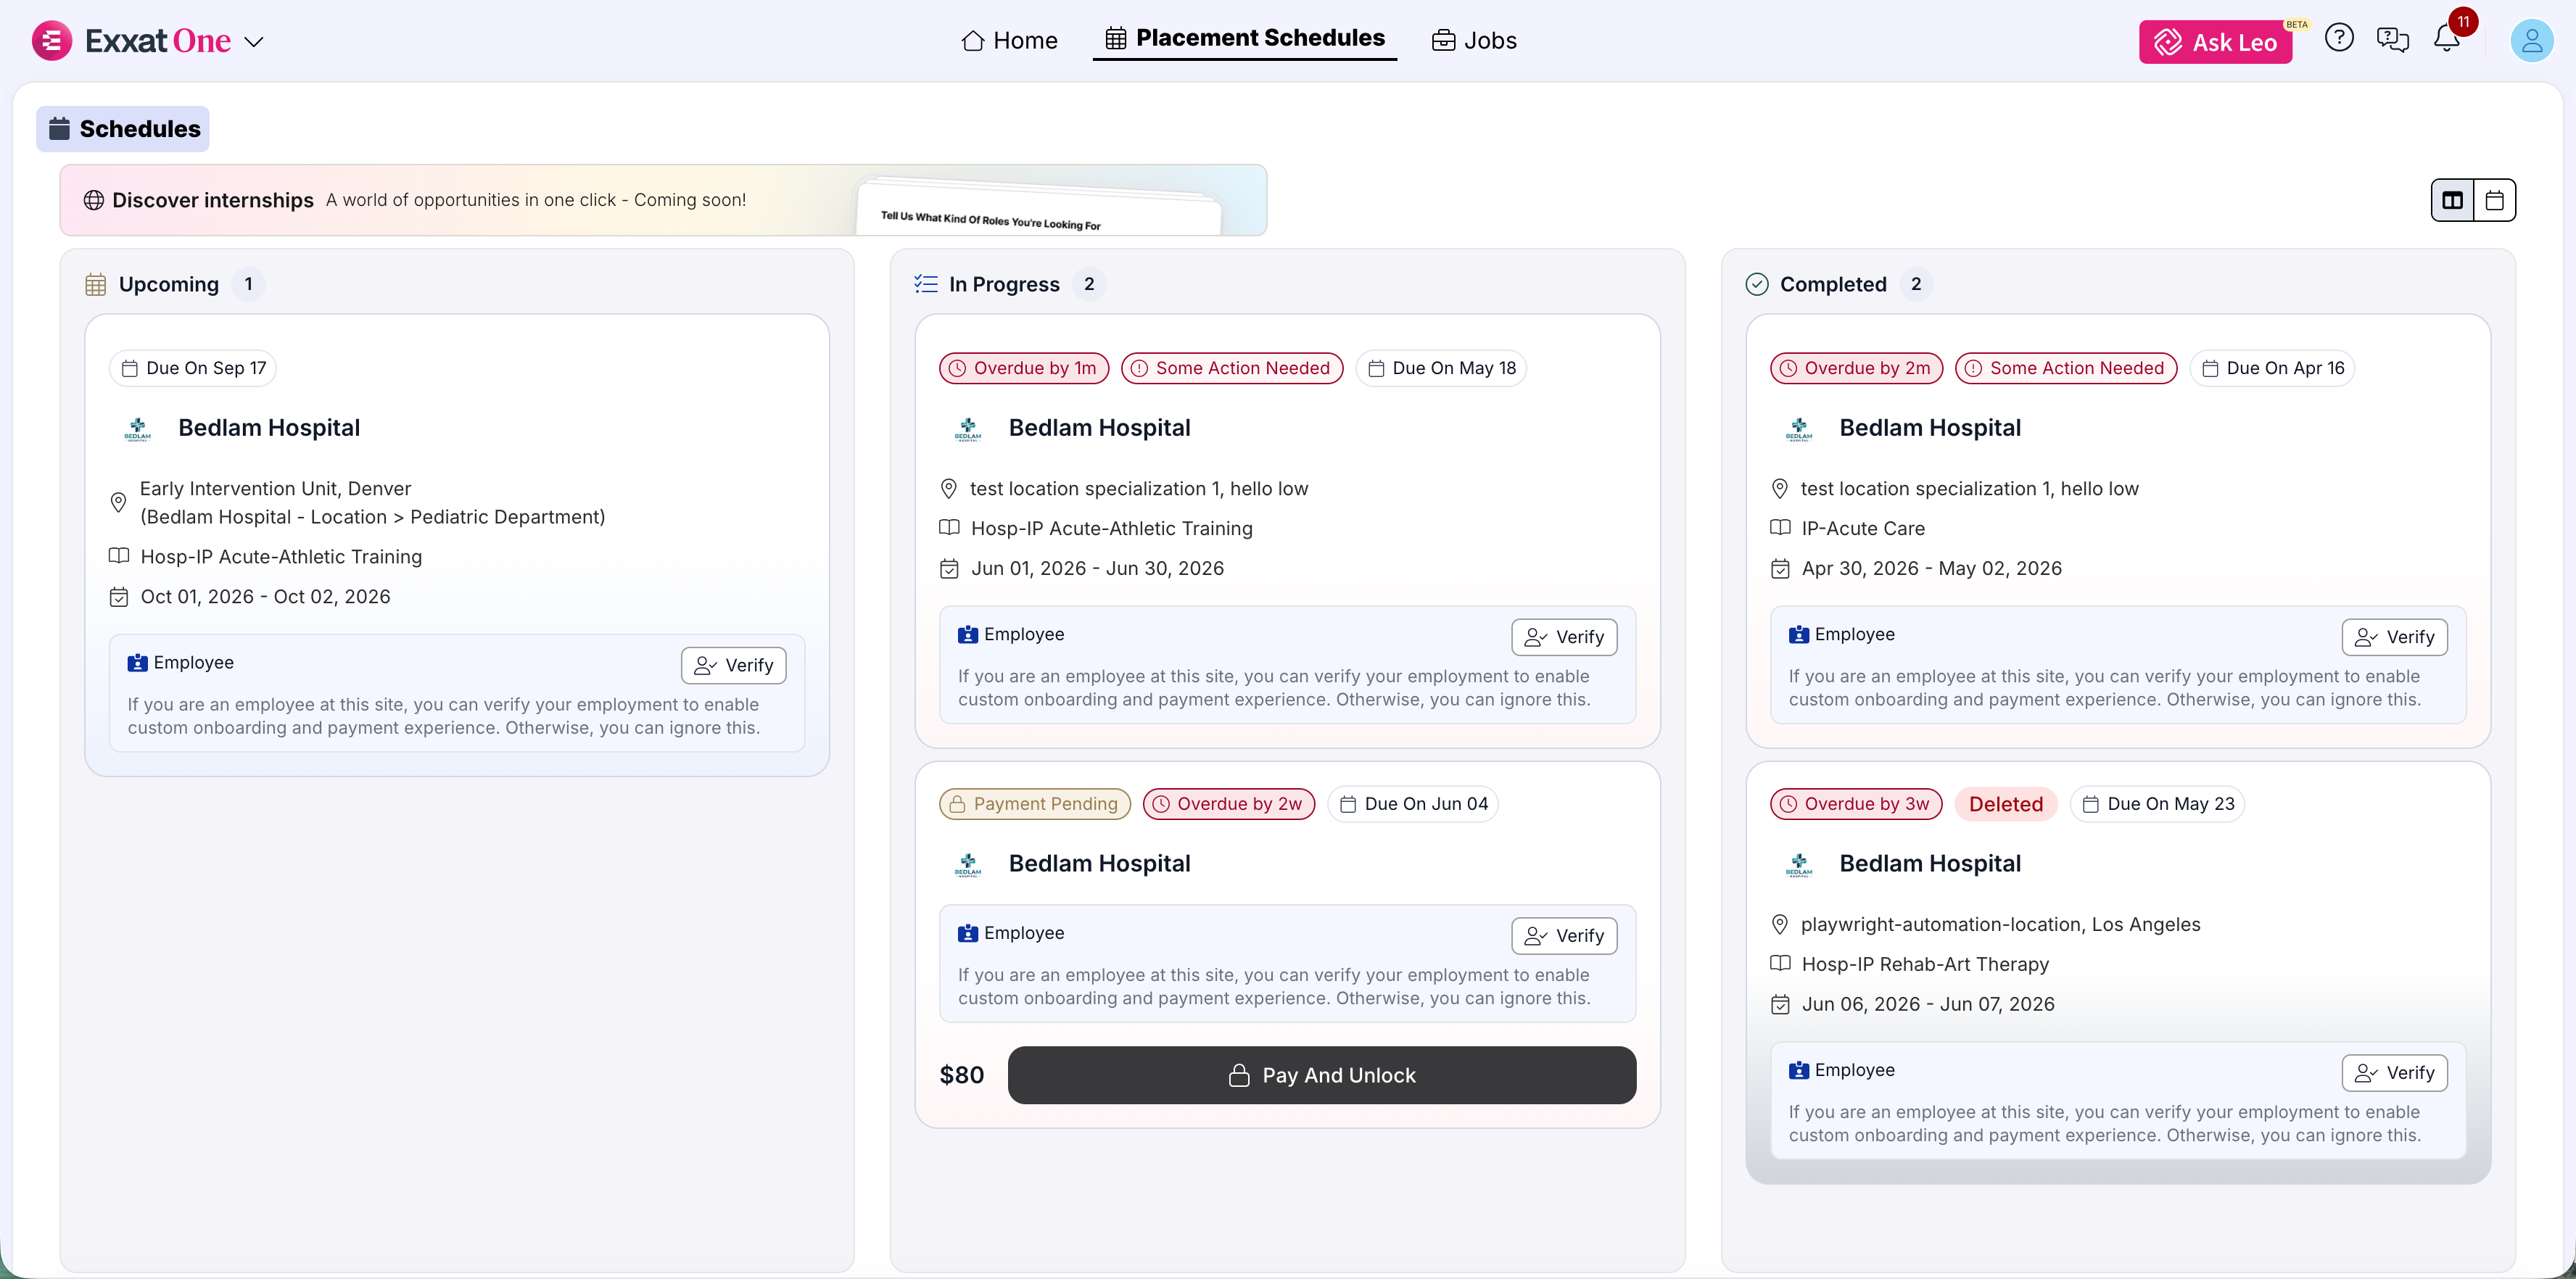2576x1279 pixels.
Task: Click the Exxat One logo icon
Action: [51, 41]
